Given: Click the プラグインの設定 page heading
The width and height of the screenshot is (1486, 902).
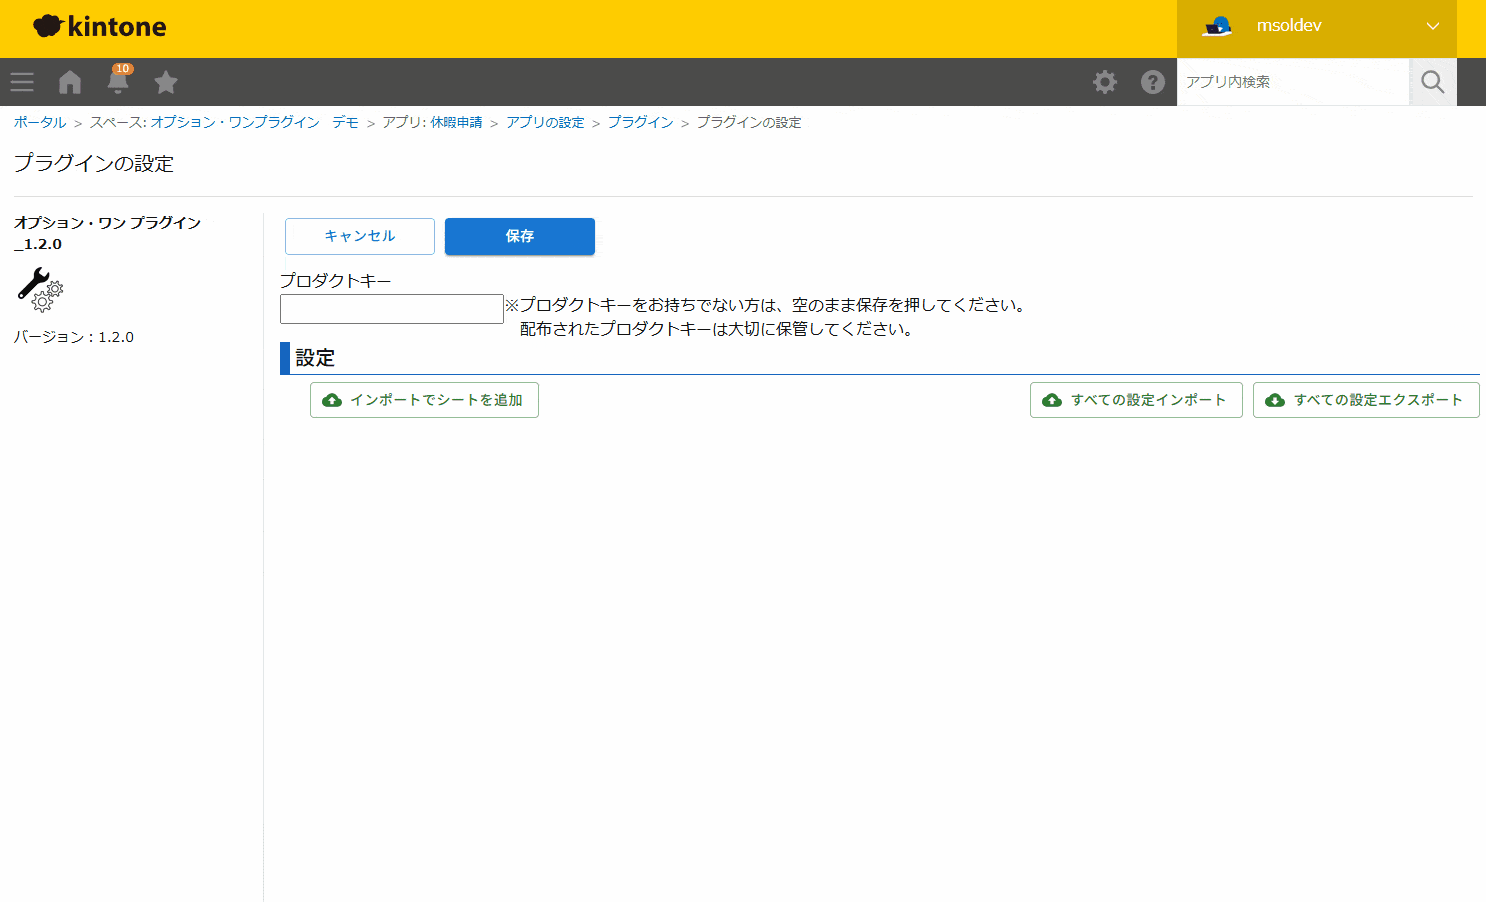Looking at the screenshot, I should [94, 163].
